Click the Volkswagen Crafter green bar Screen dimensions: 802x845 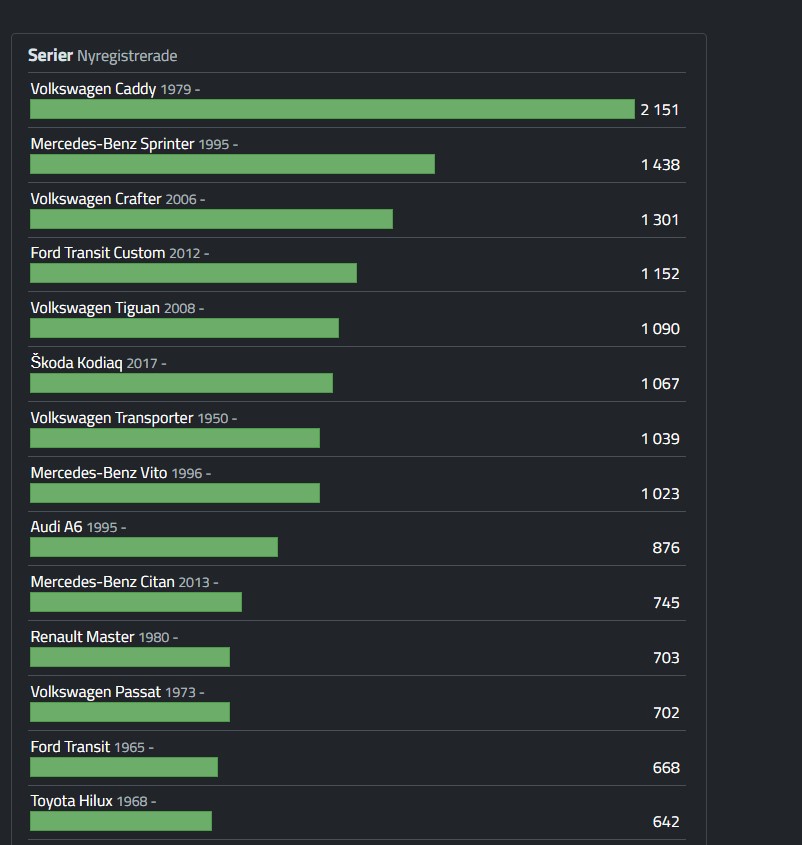click(211, 219)
